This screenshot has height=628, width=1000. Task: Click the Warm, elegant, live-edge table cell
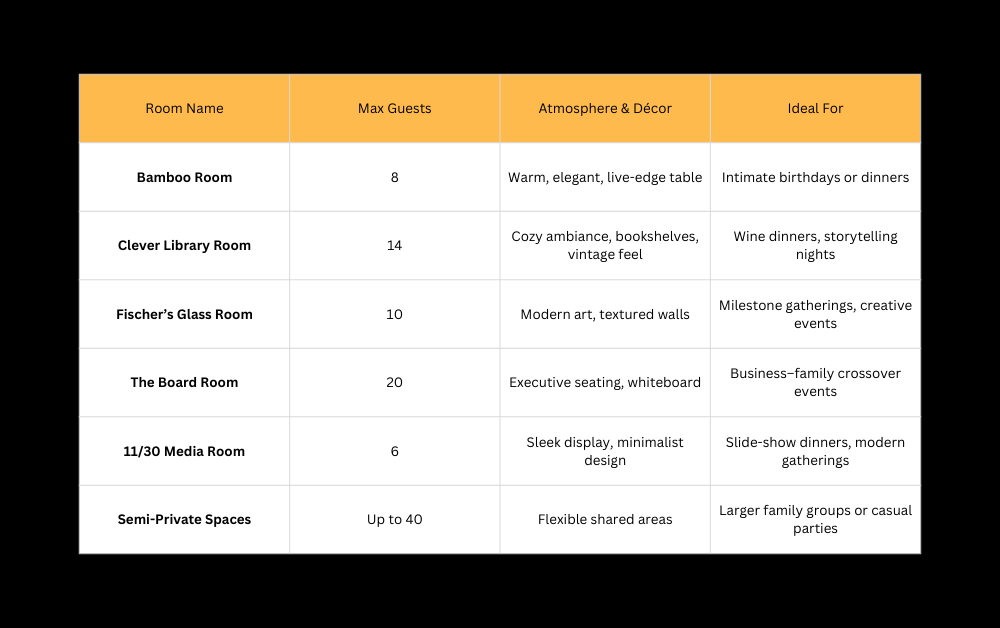point(605,177)
